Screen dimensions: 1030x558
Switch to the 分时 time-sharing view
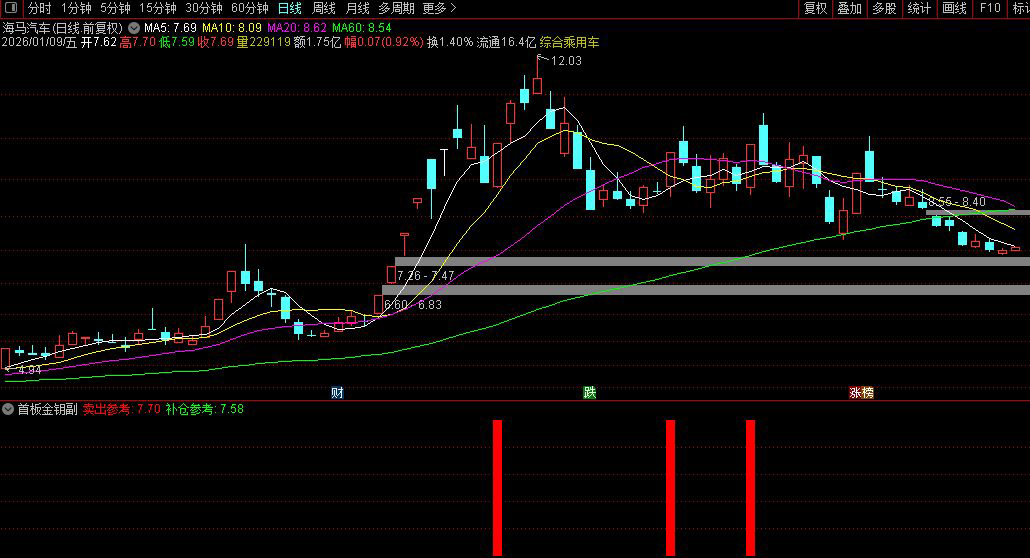[39, 9]
